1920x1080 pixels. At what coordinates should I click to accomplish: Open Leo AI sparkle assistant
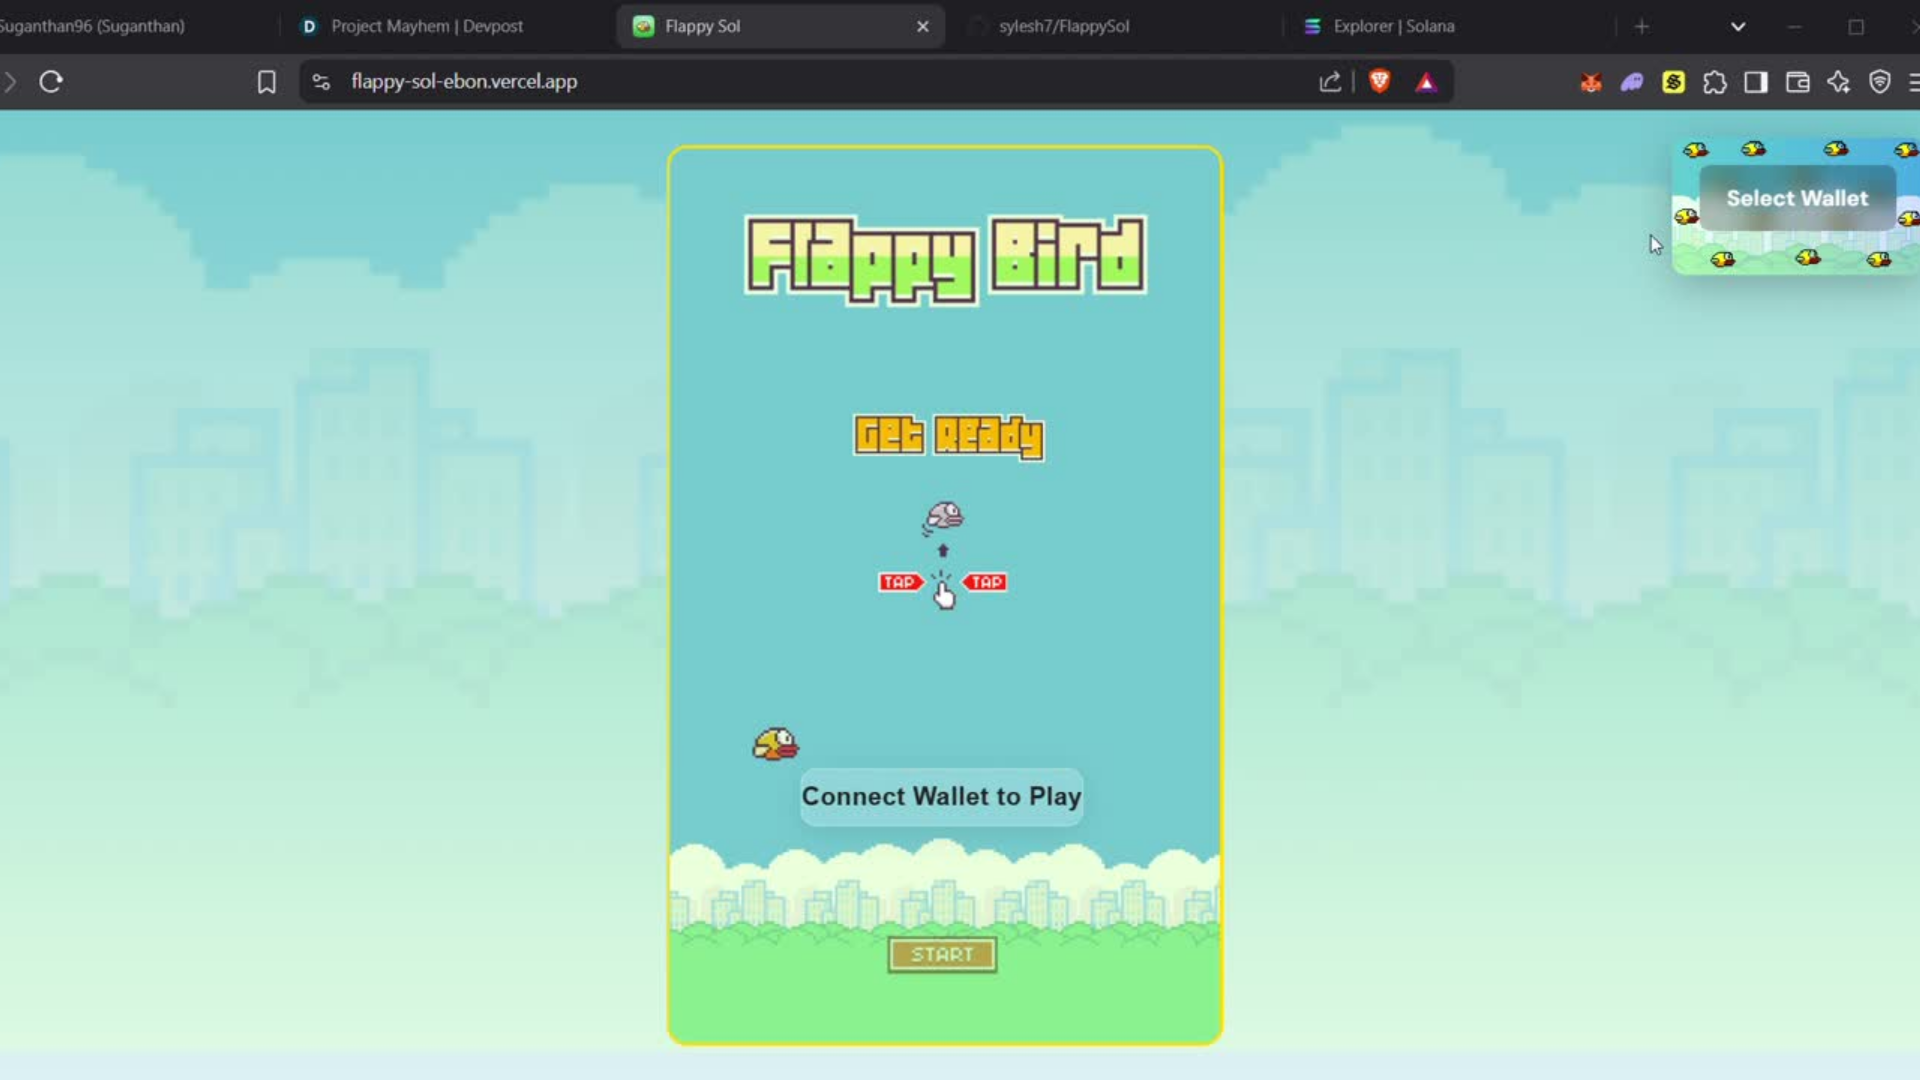1838,82
